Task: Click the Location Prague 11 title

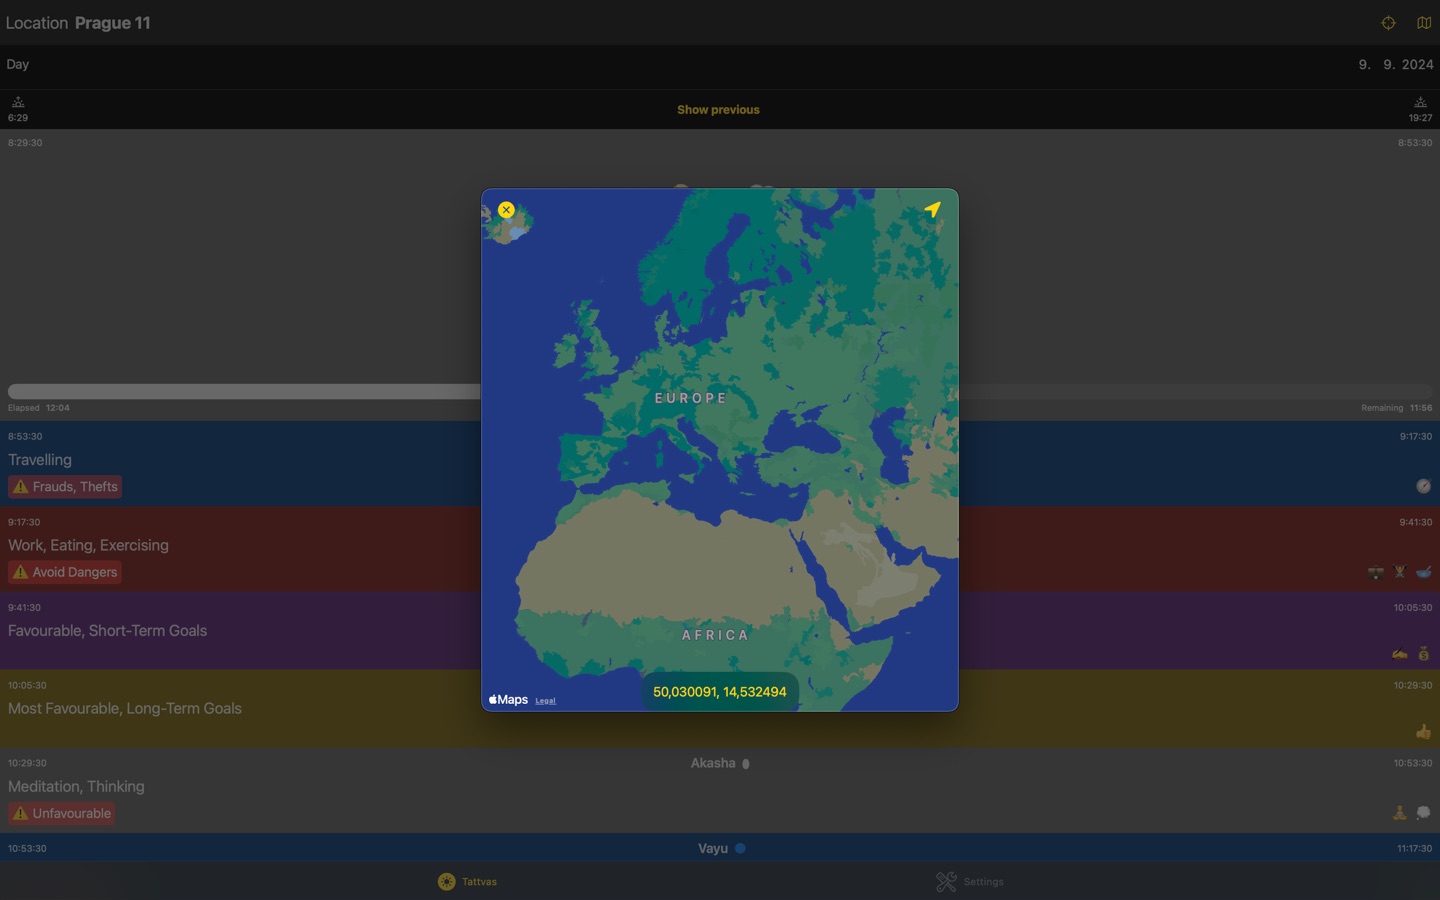Action: click(78, 23)
